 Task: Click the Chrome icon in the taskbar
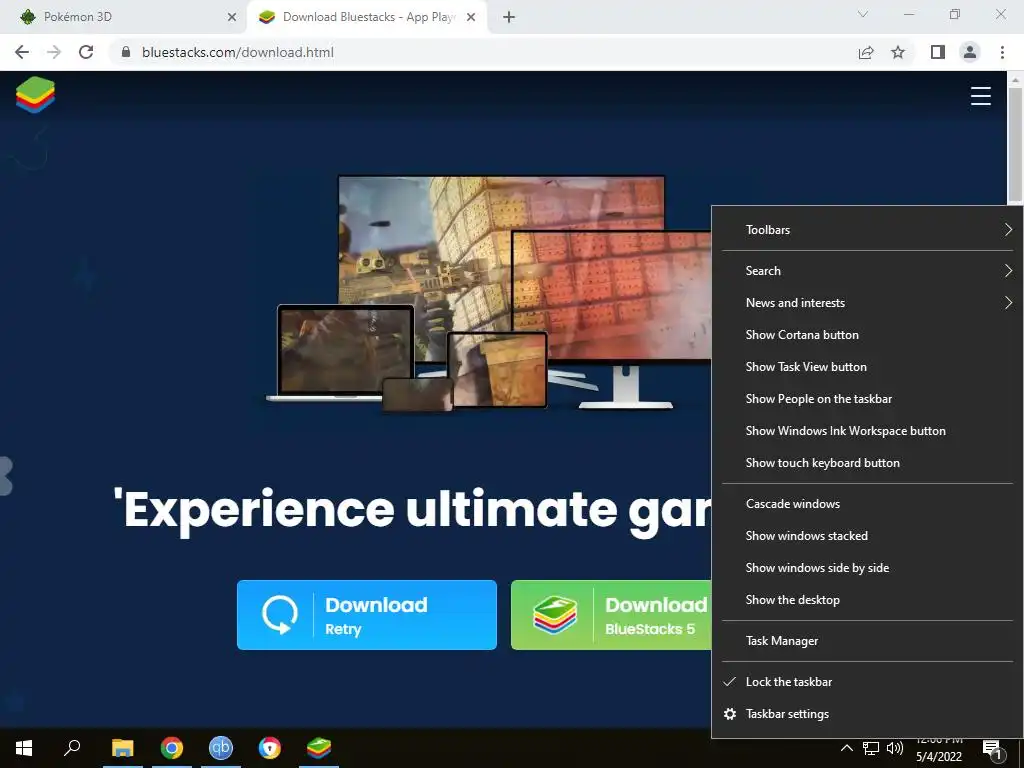pyautogui.click(x=172, y=748)
